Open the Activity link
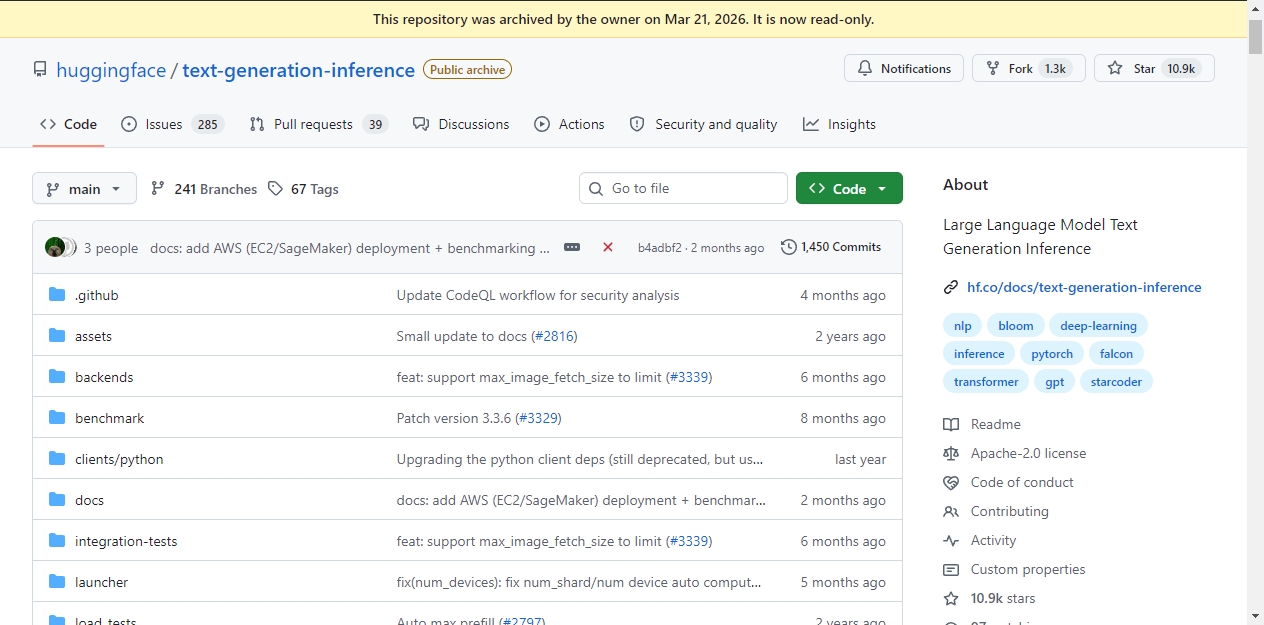Image resolution: width=1264 pixels, height=625 pixels. point(980,540)
